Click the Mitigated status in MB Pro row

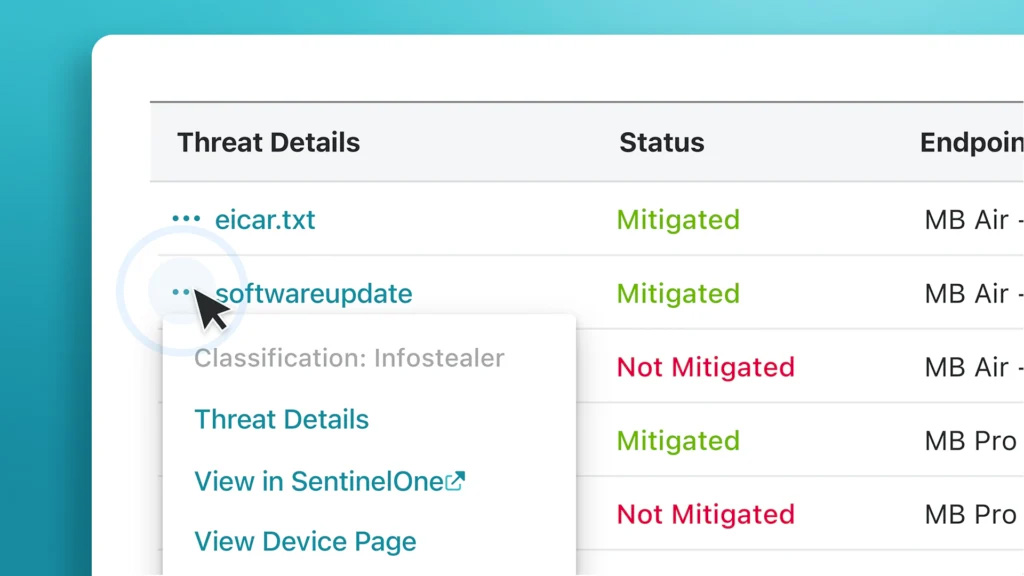pos(678,441)
